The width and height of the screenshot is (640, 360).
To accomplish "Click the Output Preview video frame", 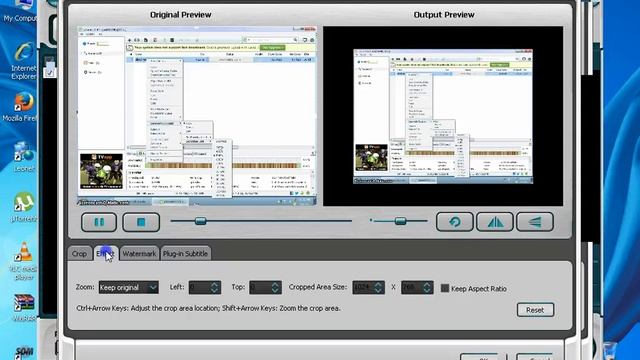I will click(x=443, y=116).
